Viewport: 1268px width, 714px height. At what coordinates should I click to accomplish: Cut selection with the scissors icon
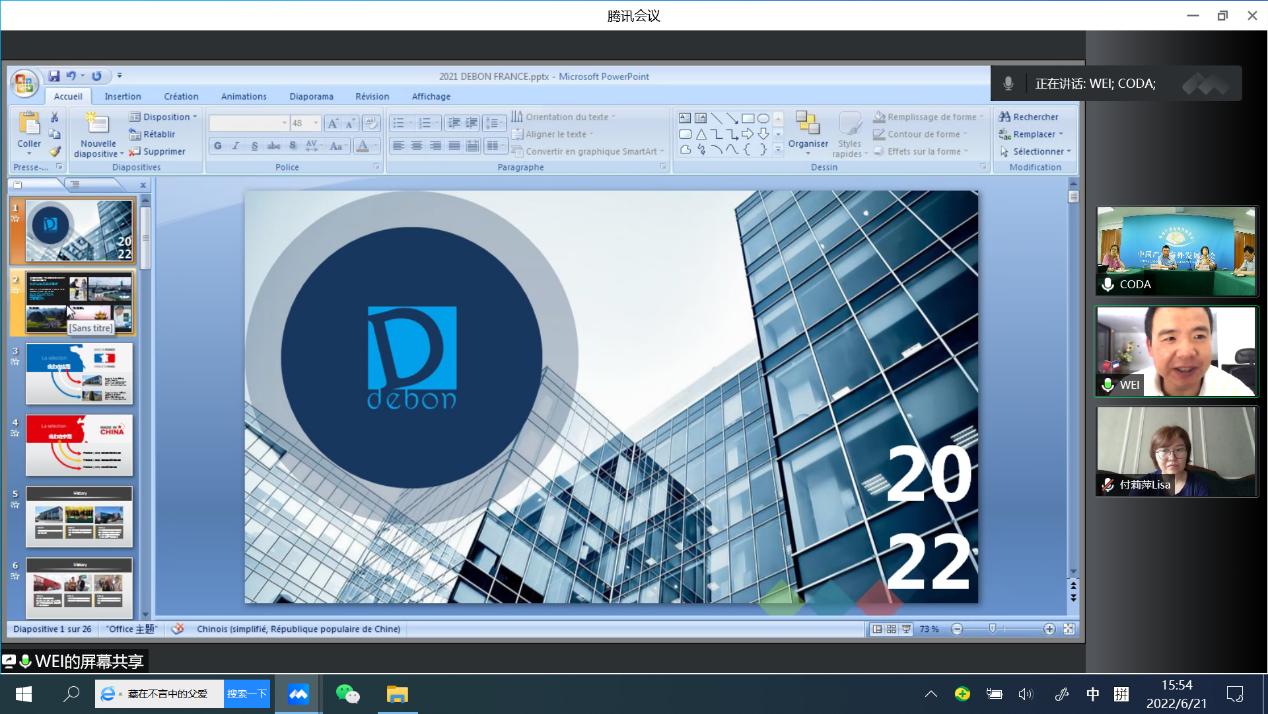click(x=55, y=117)
